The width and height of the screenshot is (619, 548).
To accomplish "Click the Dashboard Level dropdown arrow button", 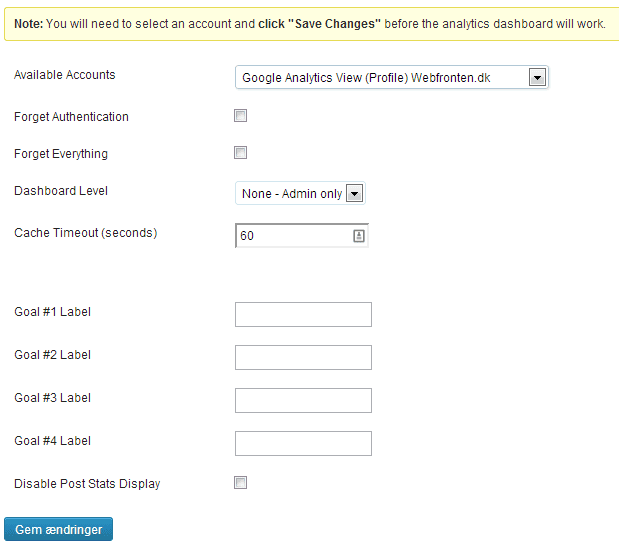I will (355, 193).
